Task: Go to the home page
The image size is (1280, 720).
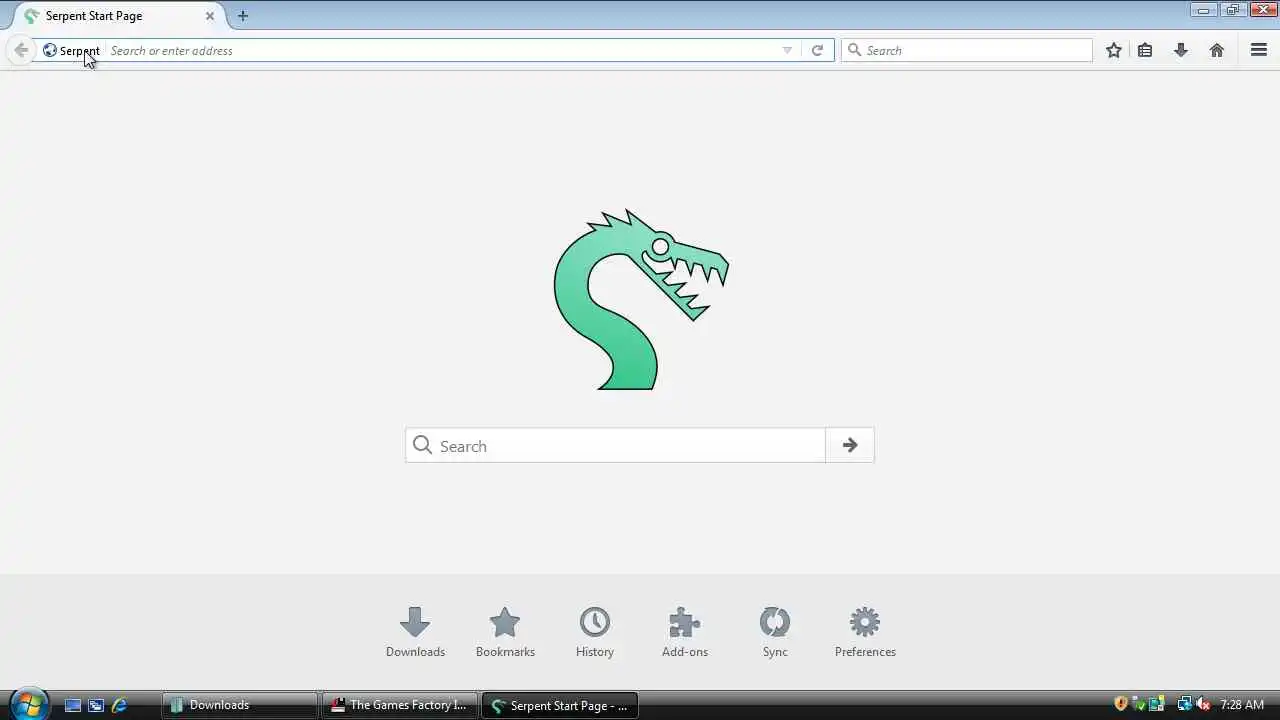Action: tap(1217, 50)
